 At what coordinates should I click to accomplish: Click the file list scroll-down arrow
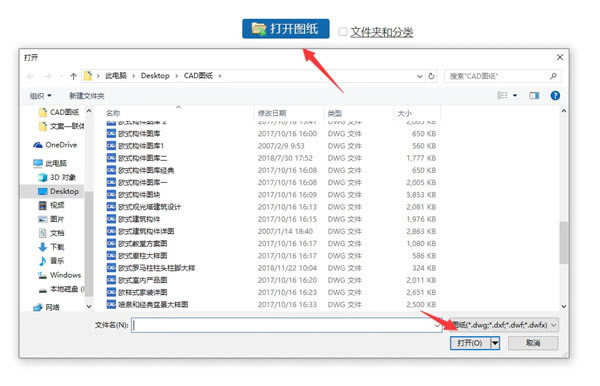click(x=563, y=306)
